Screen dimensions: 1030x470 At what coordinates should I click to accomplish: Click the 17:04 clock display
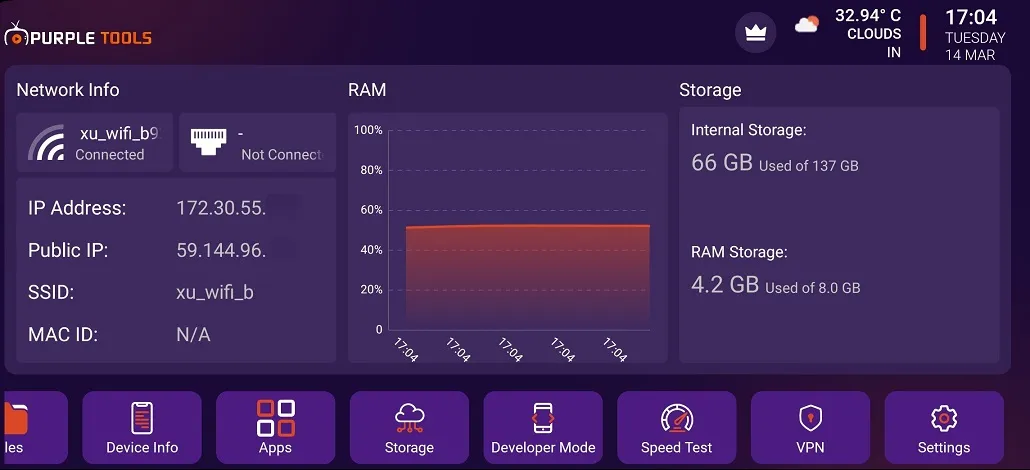click(971, 17)
